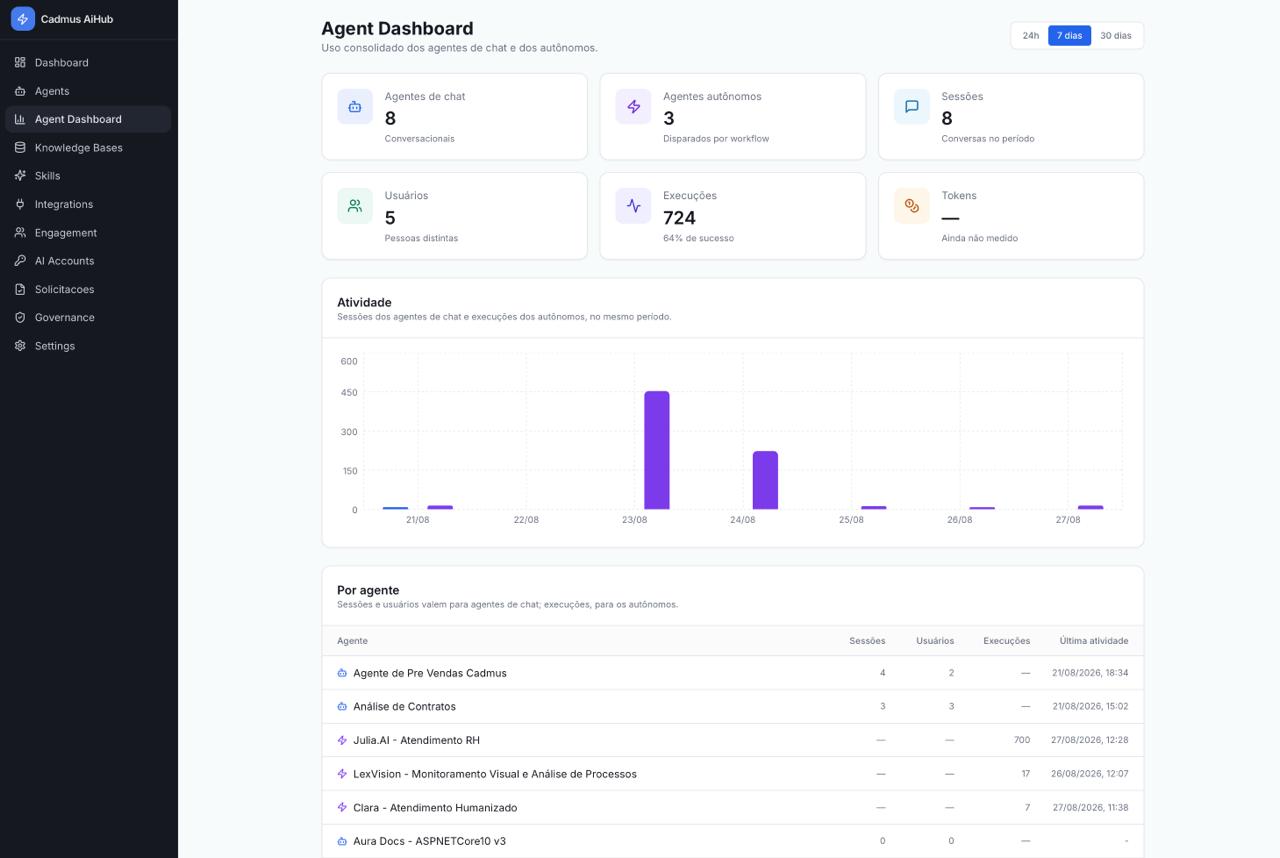
Task: Switch to the 30 dias period
Action: click(x=1116, y=35)
